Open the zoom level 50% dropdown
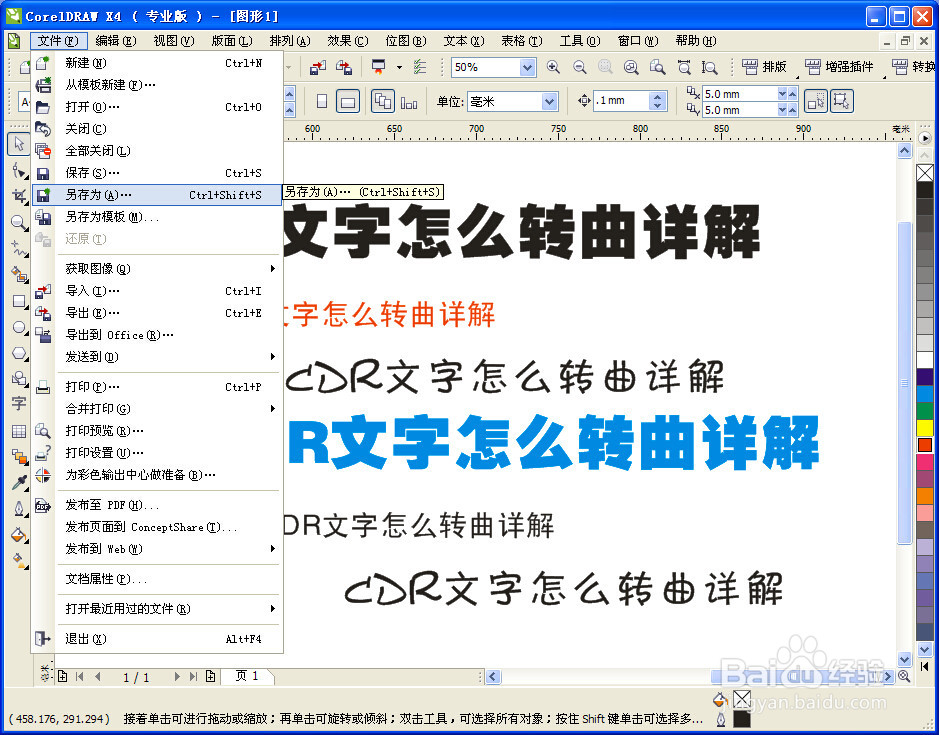The height and width of the screenshot is (735, 939). (x=527, y=67)
